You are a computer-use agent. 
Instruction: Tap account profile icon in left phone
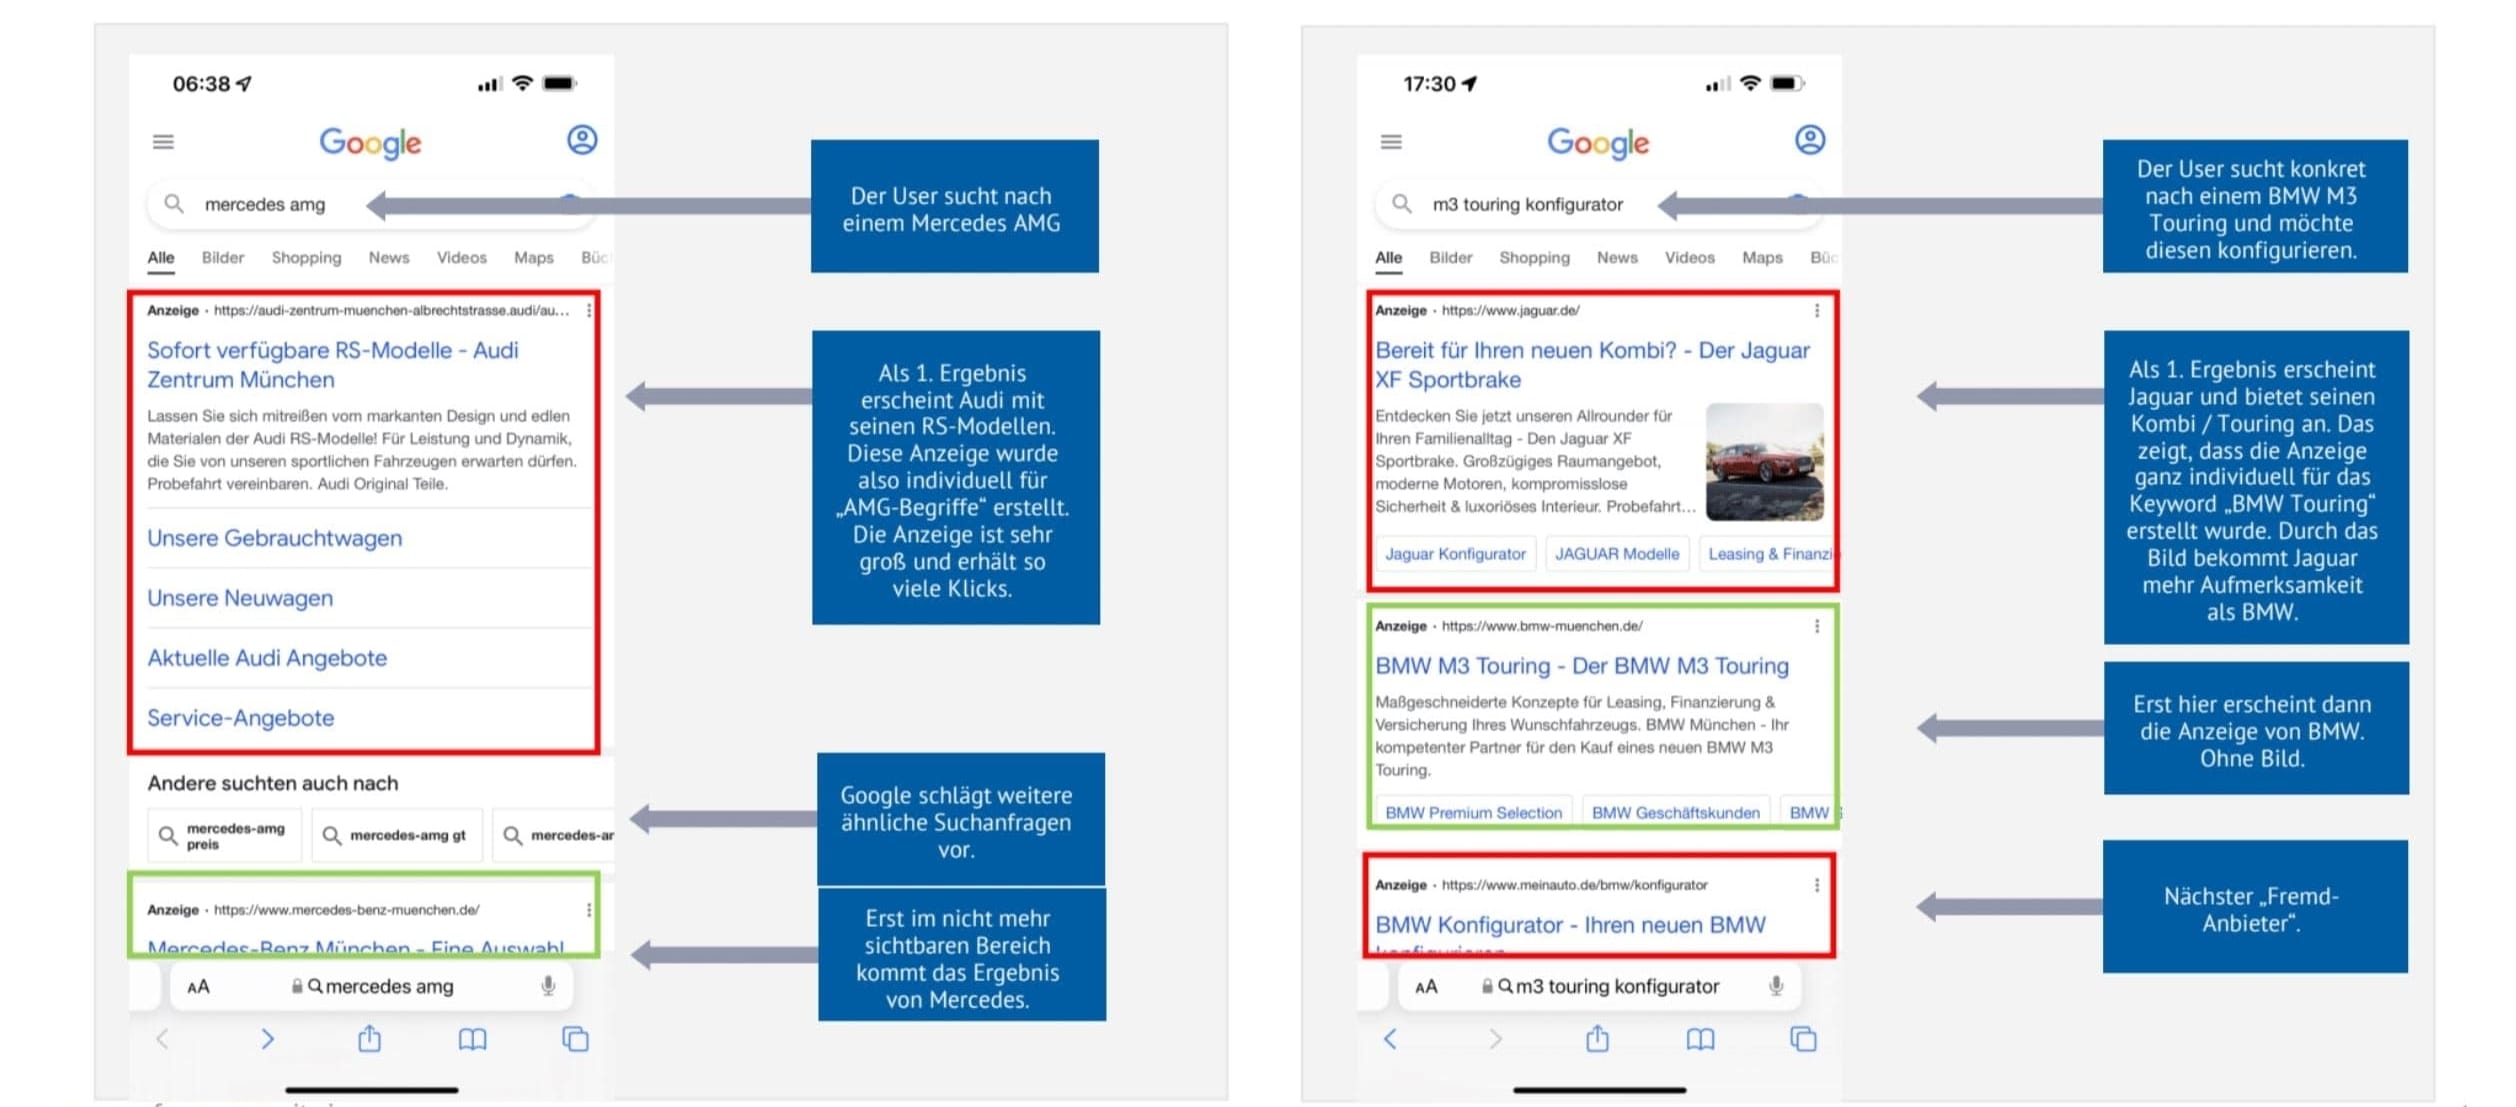[582, 140]
